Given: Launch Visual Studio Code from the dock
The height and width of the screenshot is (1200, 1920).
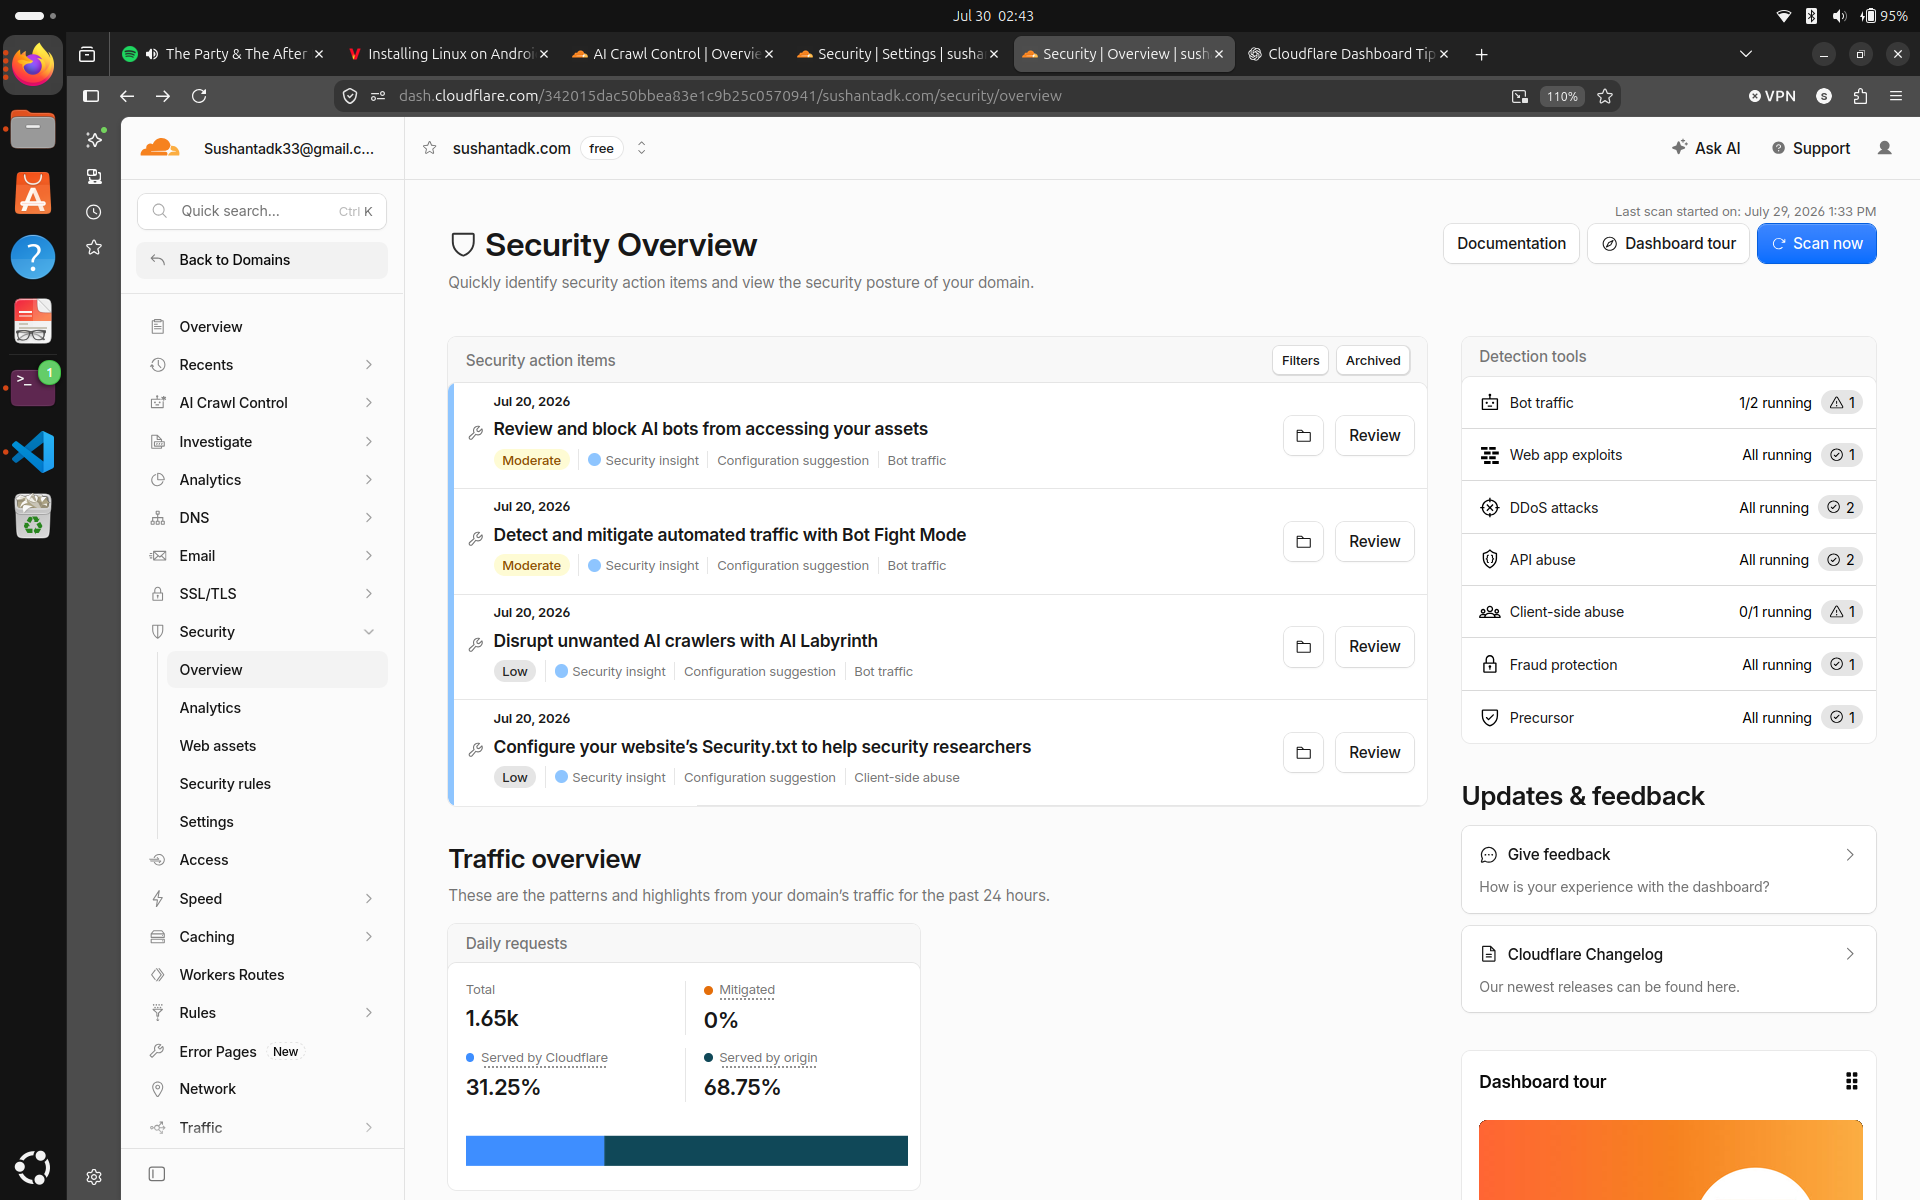Looking at the screenshot, I should (x=33, y=452).
